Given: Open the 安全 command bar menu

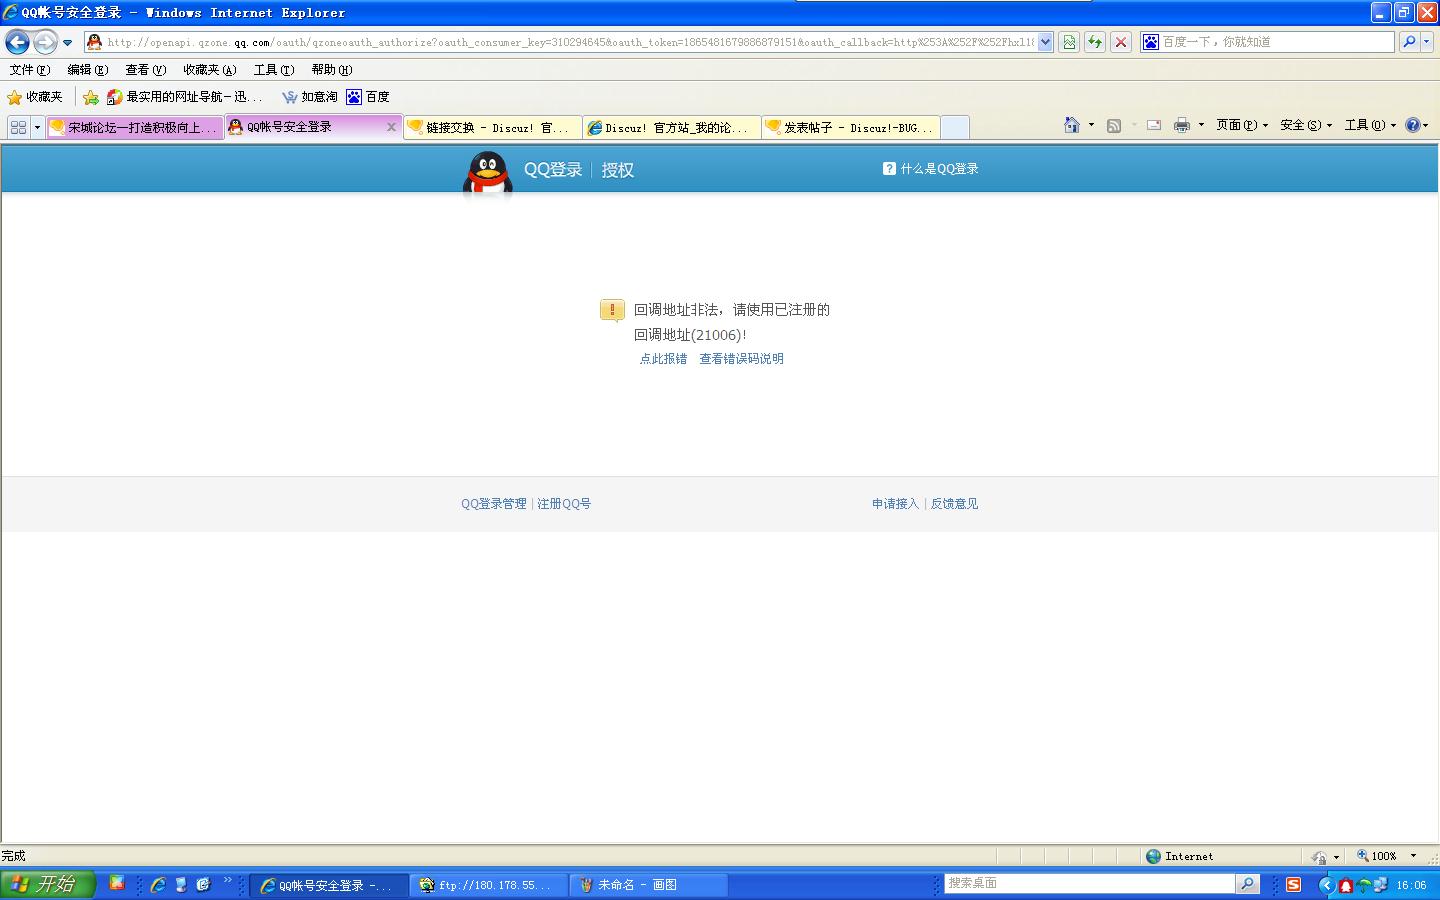Looking at the screenshot, I should [x=1306, y=125].
